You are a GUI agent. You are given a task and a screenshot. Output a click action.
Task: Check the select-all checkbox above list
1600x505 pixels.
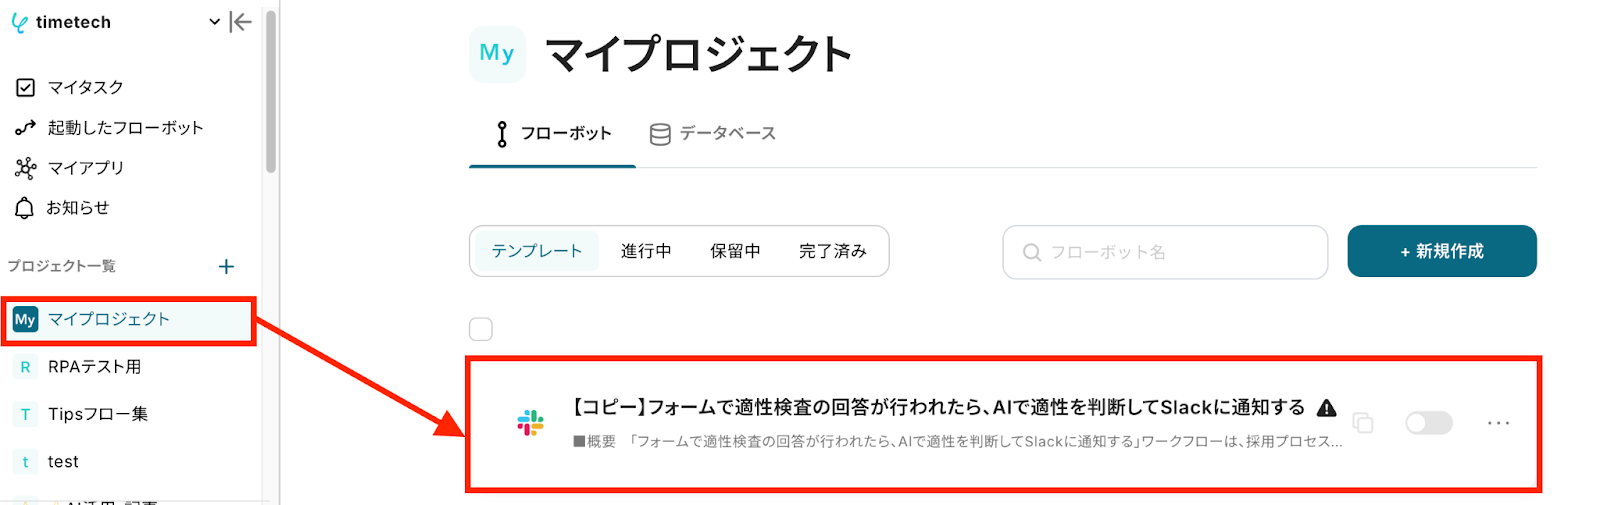tap(481, 329)
